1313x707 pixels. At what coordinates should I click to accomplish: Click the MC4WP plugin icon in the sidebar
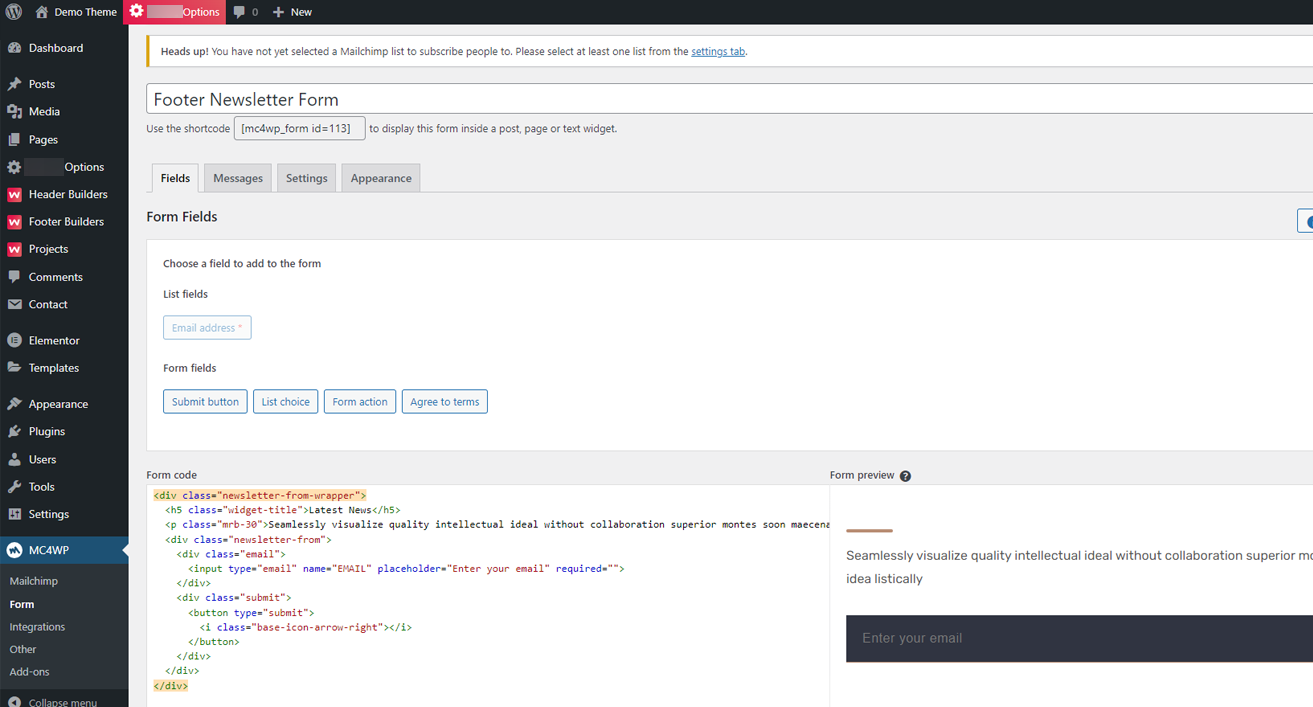point(16,549)
